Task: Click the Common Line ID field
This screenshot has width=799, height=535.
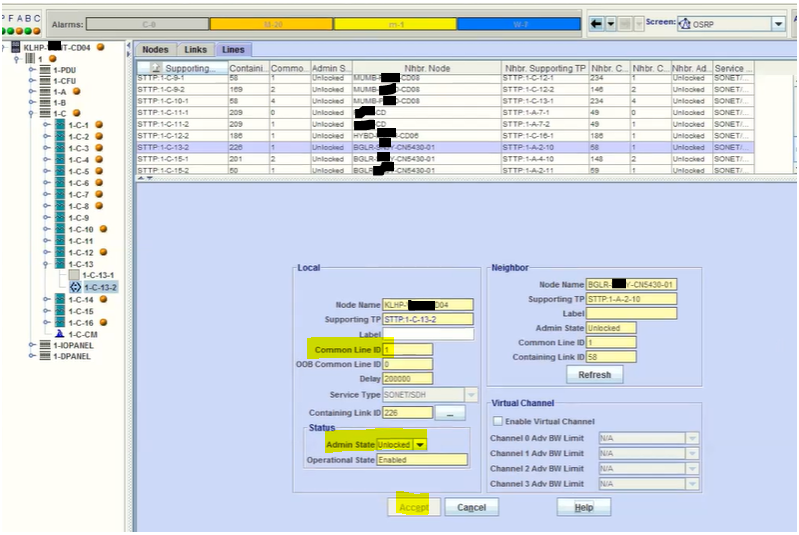Action: (x=408, y=350)
